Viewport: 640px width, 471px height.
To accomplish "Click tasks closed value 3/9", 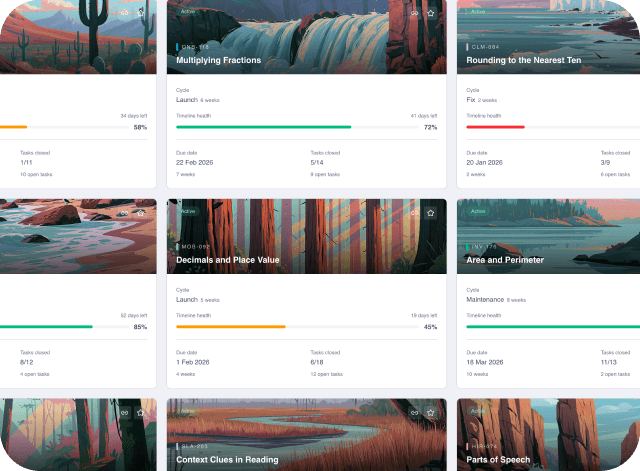I will [605, 162].
